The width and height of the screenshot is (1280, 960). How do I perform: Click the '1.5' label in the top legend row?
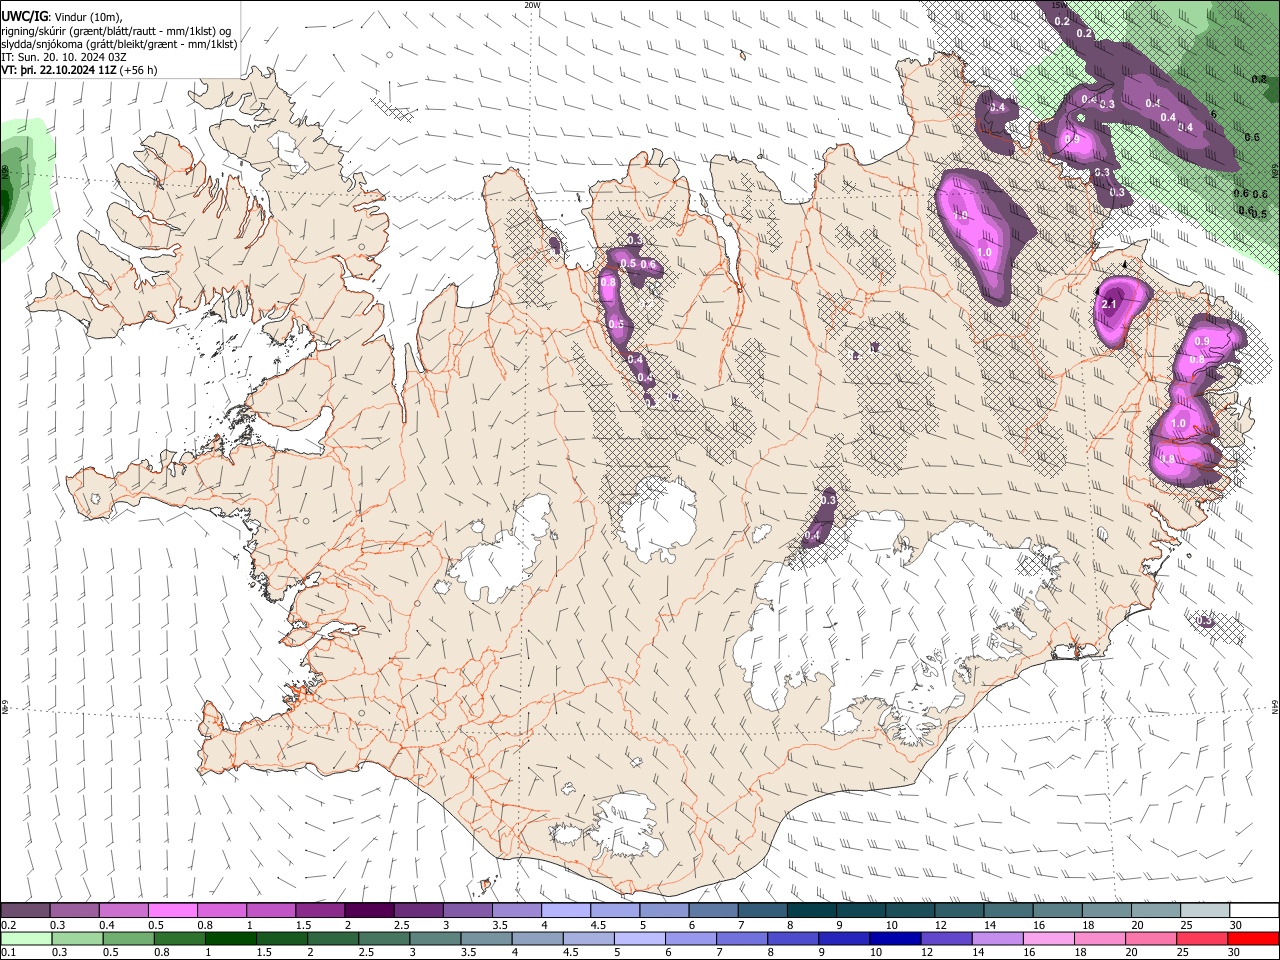(303, 925)
